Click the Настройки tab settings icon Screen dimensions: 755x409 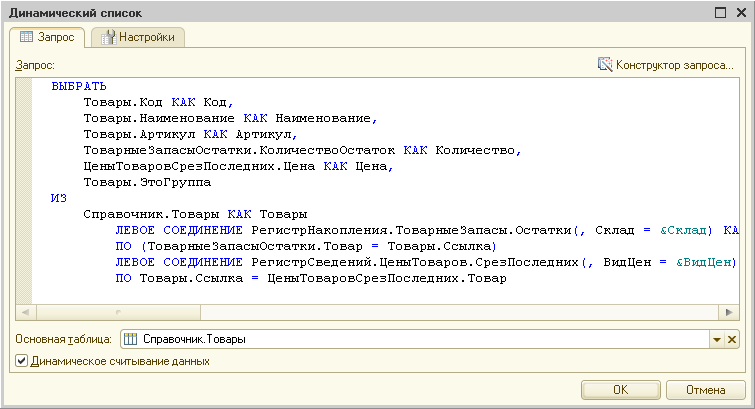click(x=109, y=37)
